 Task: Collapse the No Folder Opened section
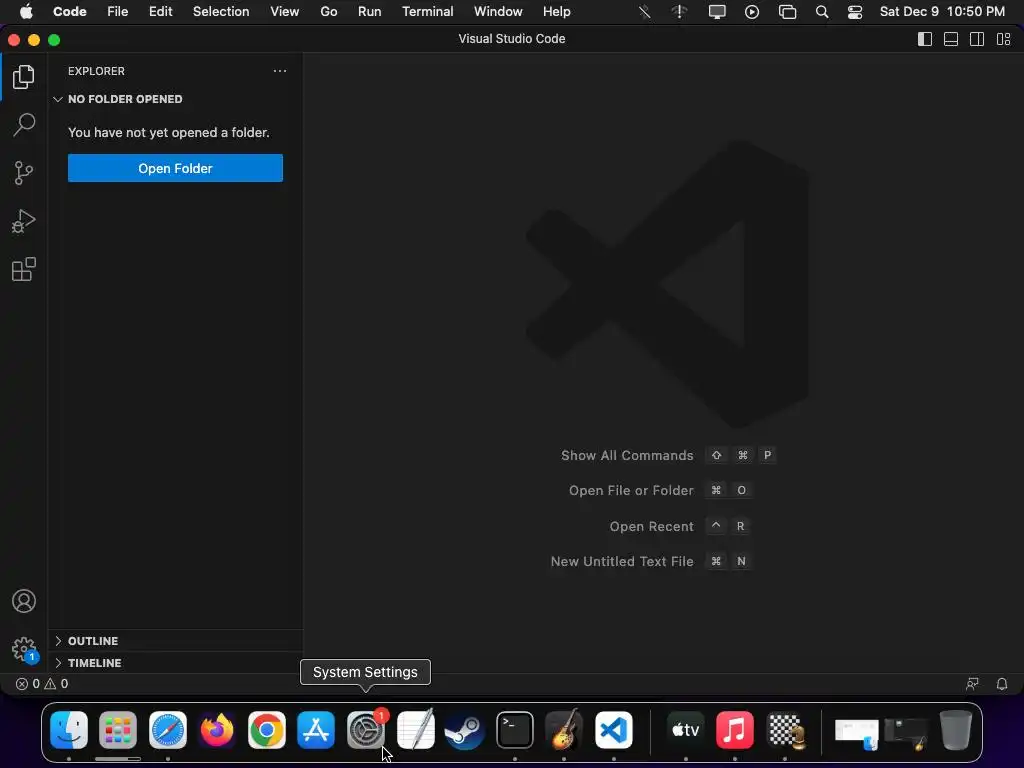tap(175, 99)
